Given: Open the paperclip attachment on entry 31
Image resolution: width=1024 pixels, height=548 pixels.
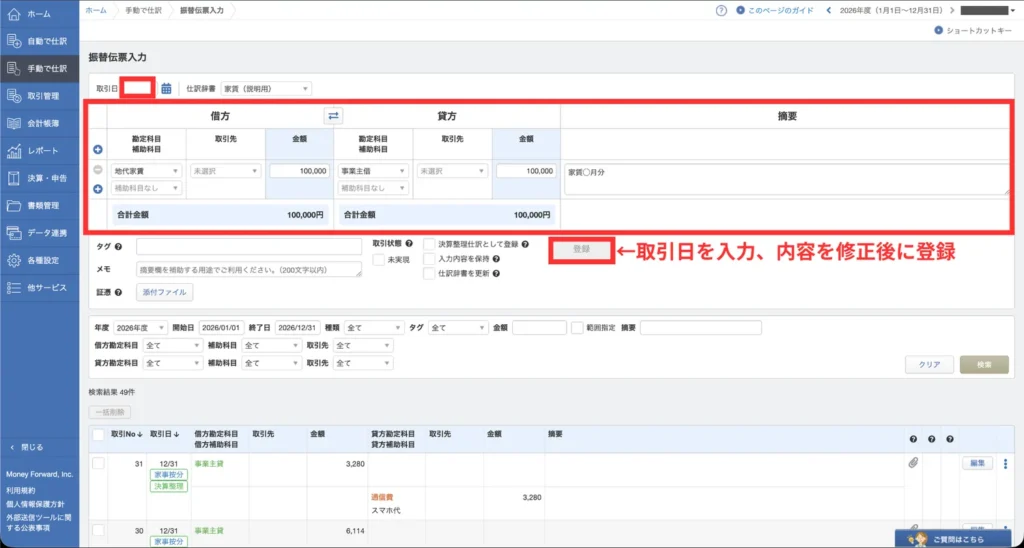Looking at the screenshot, I should (913, 463).
